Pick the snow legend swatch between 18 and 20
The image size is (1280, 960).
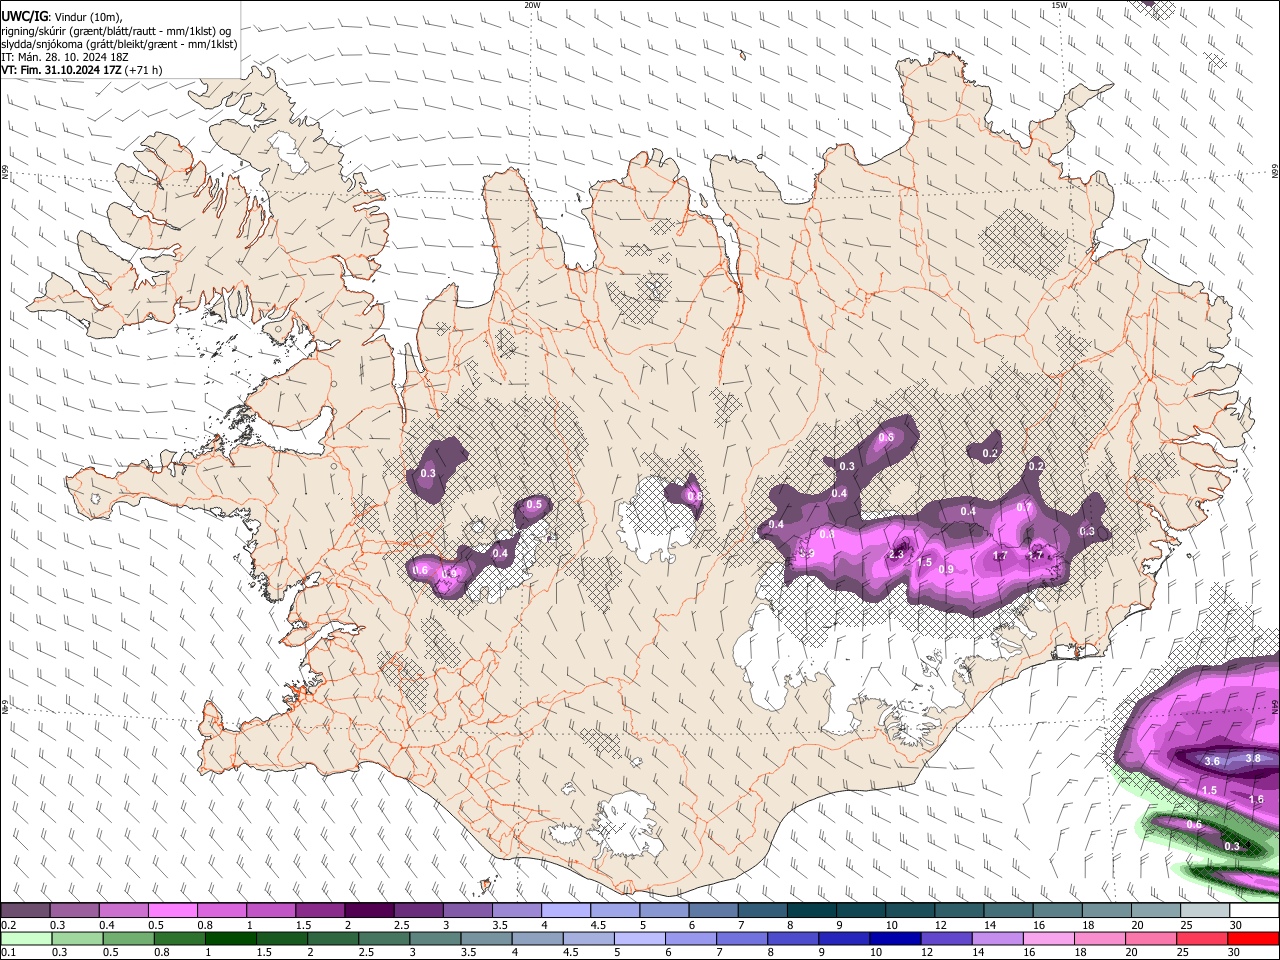tap(1107, 911)
